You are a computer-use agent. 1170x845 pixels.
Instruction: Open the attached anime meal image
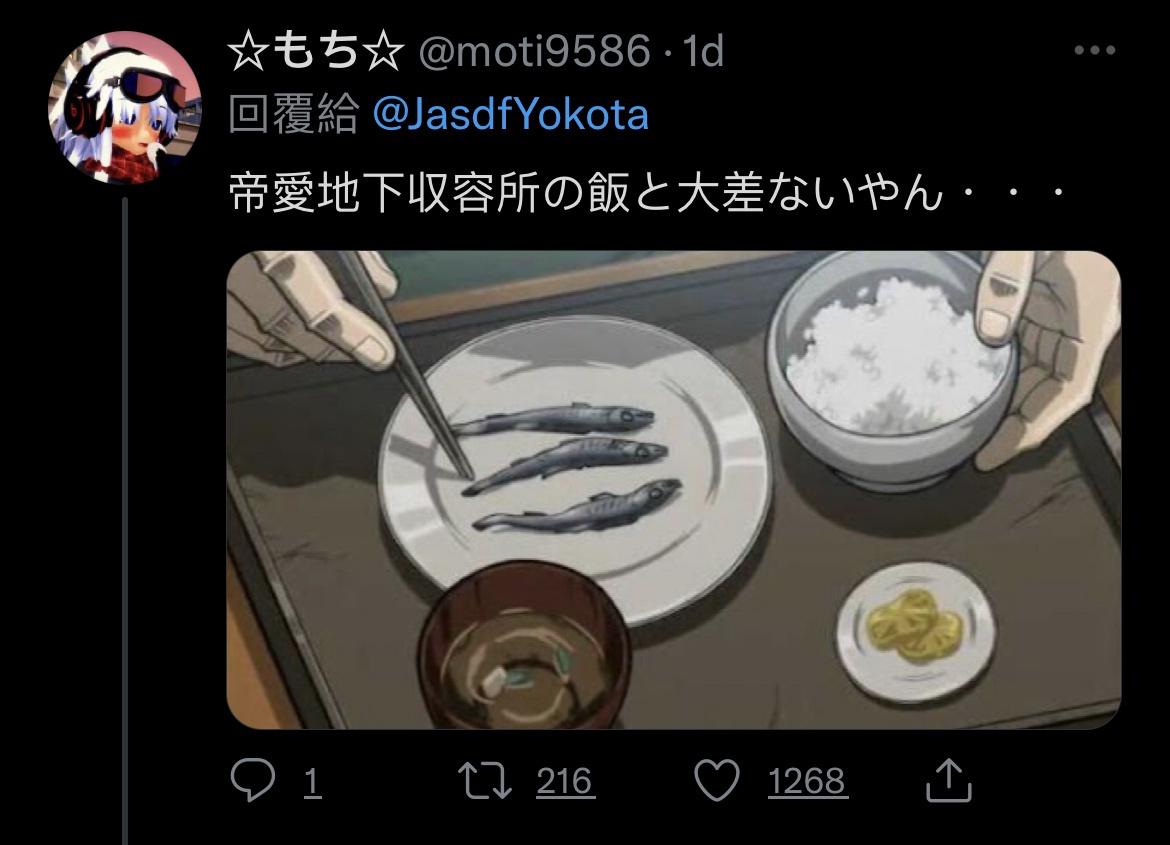click(674, 490)
